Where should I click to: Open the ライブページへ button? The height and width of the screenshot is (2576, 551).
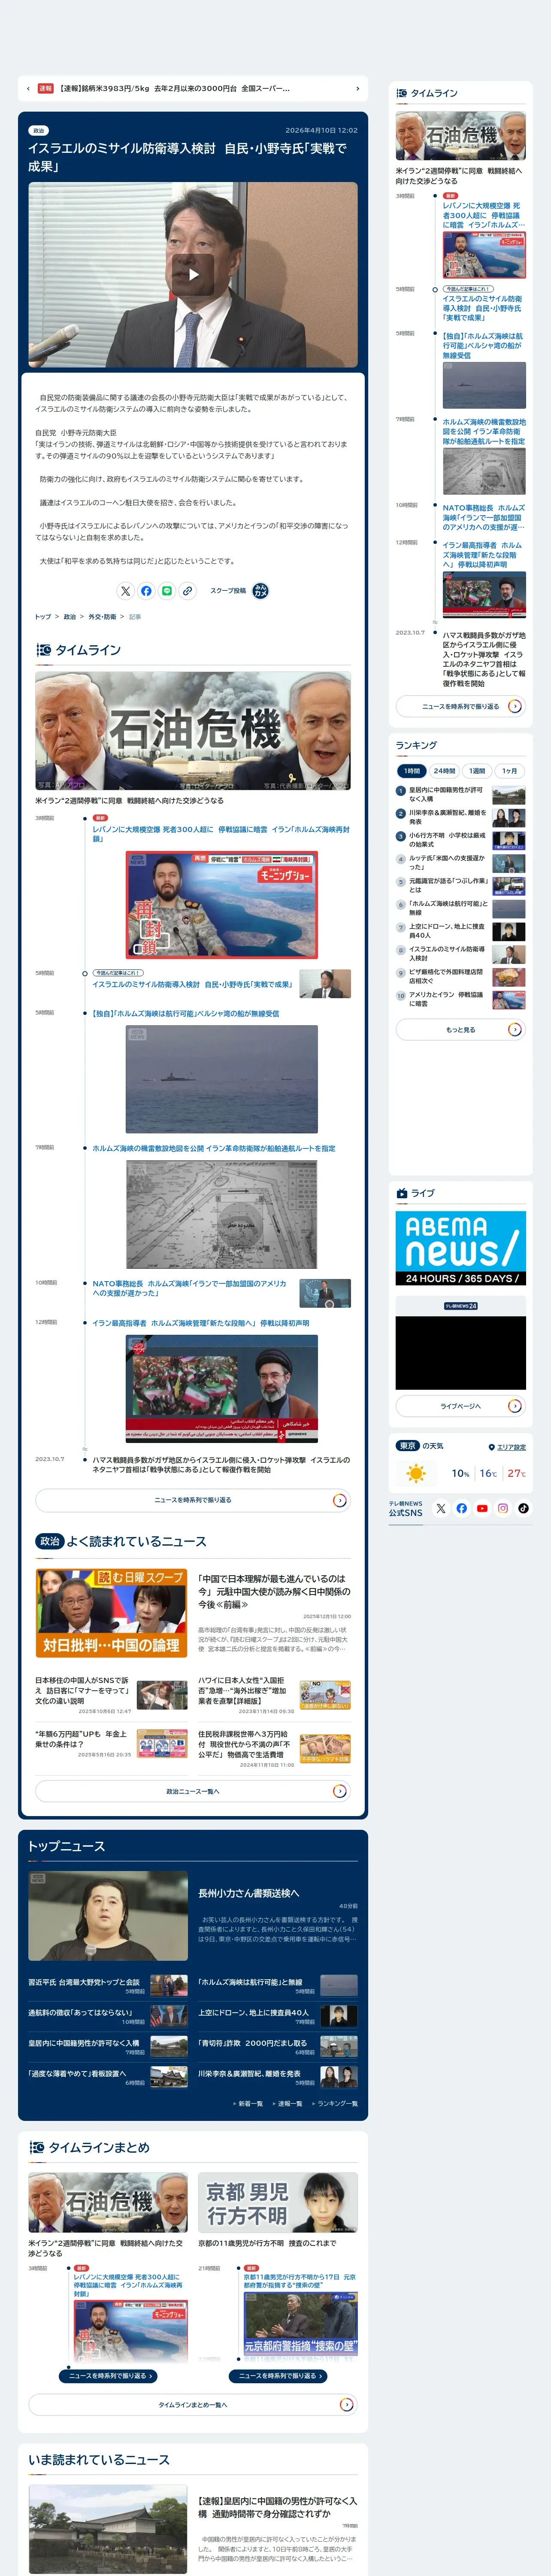pyautogui.click(x=460, y=1406)
